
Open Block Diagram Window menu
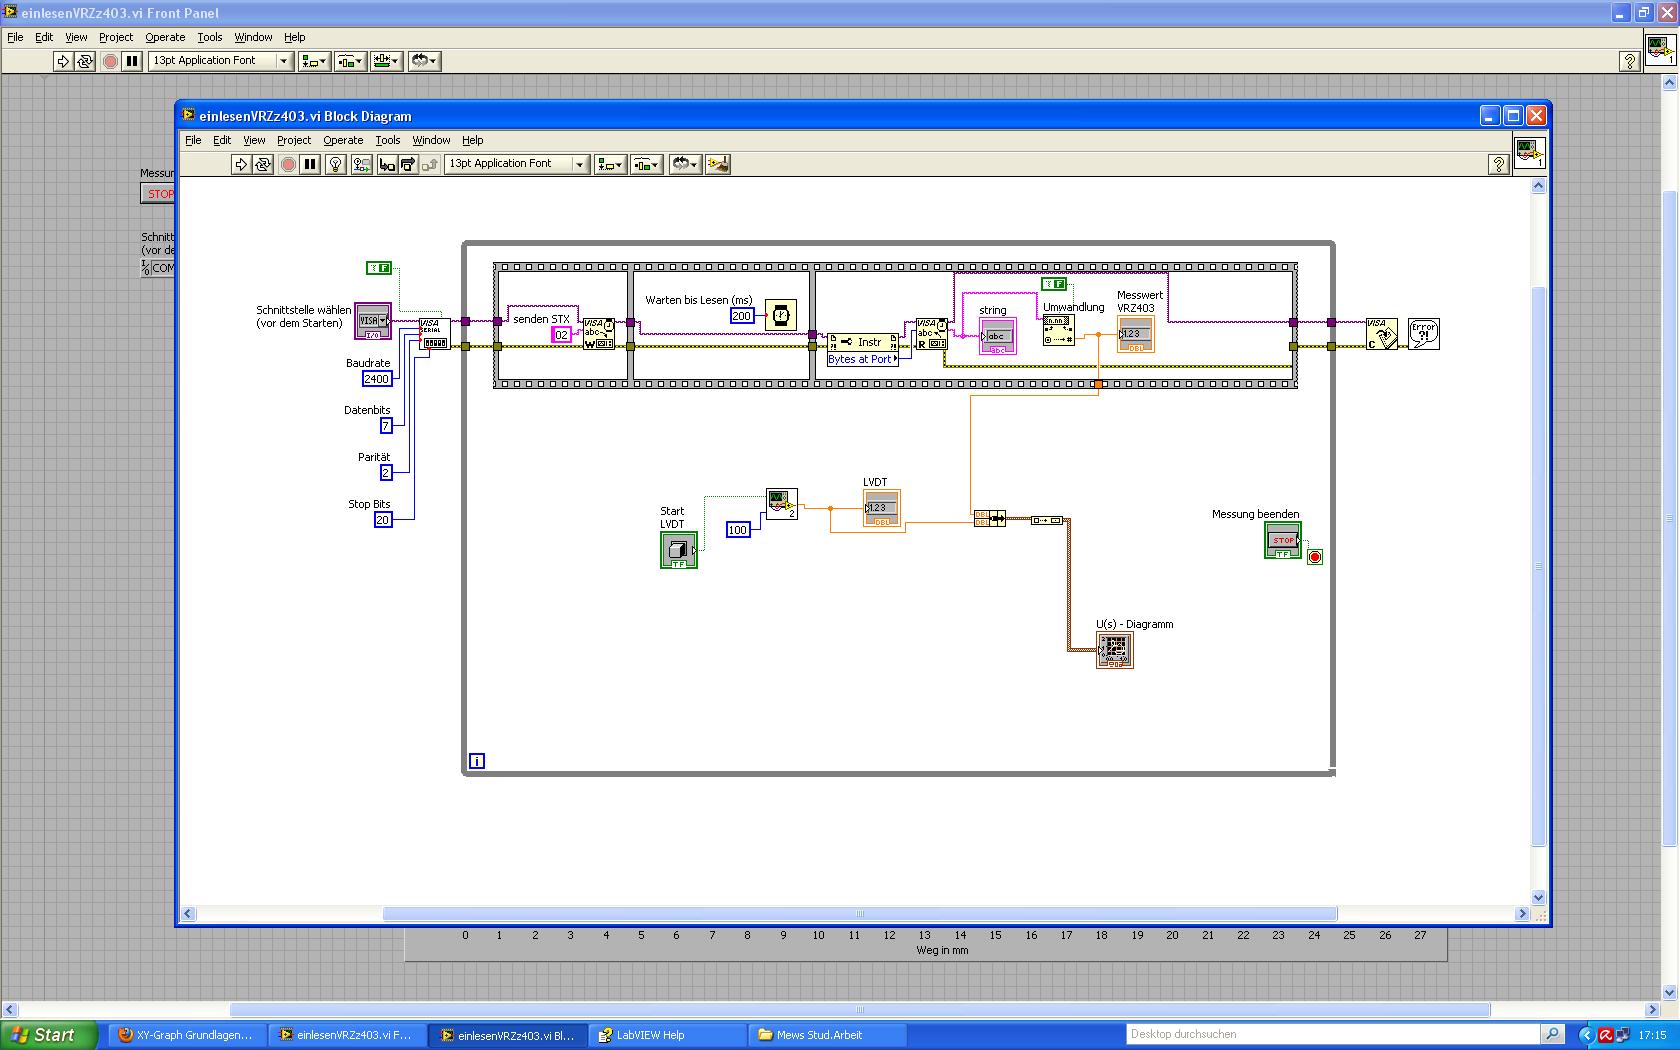pos(431,140)
